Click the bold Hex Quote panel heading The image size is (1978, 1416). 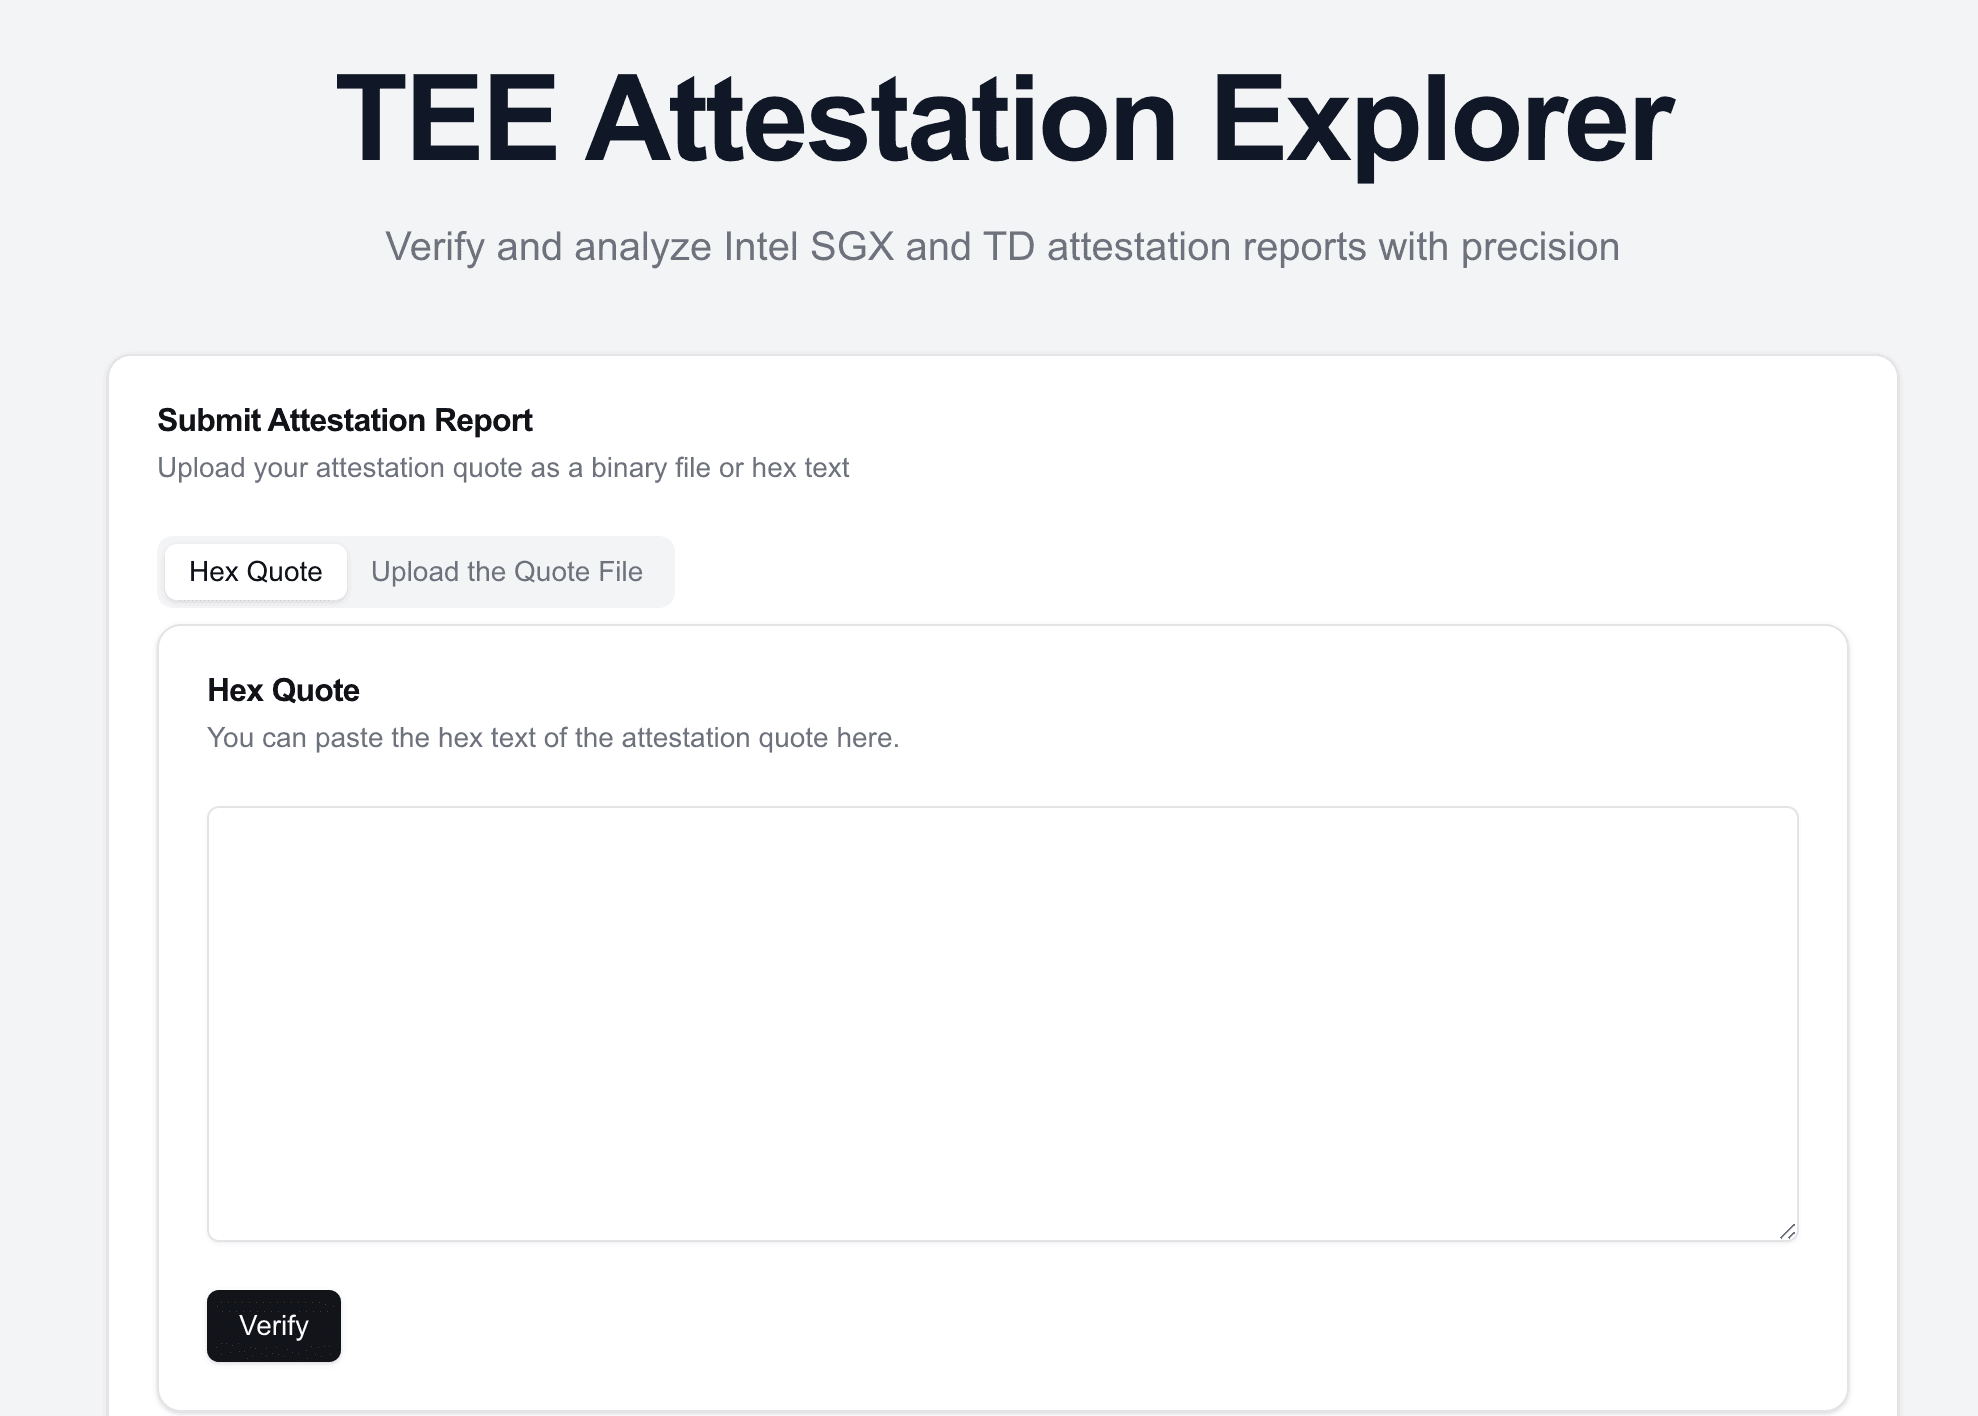(283, 690)
